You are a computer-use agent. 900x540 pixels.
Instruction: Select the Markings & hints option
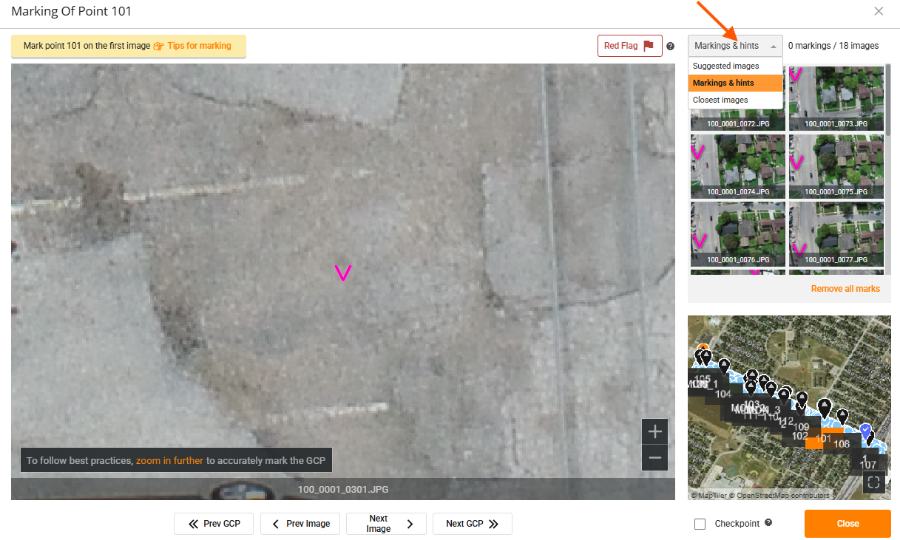coord(724,83)
